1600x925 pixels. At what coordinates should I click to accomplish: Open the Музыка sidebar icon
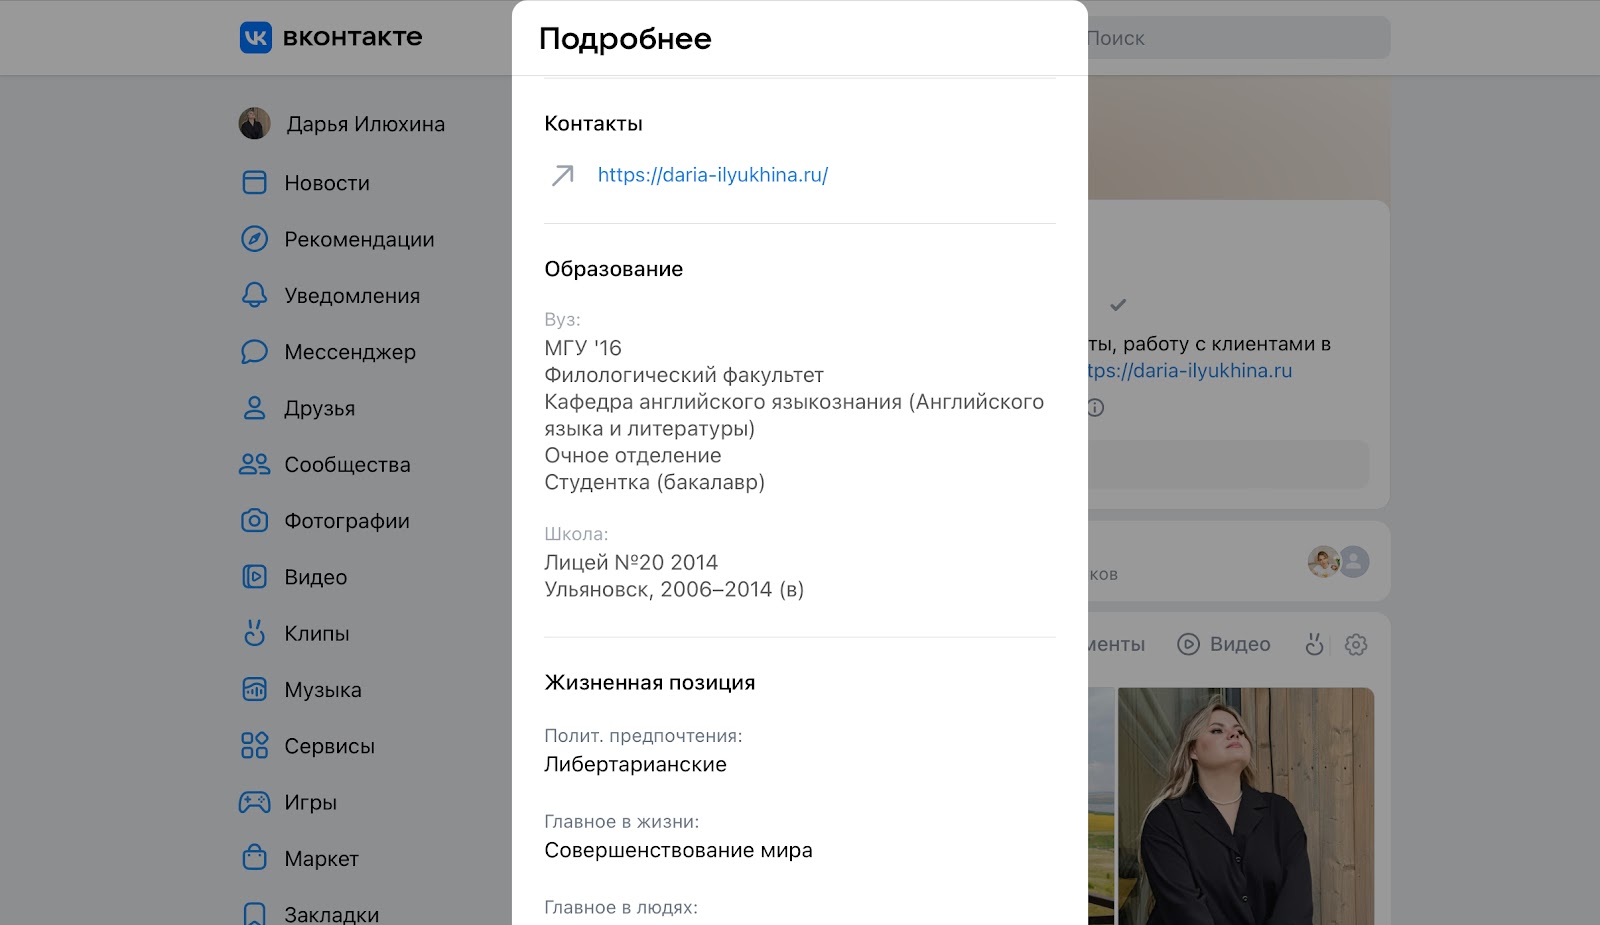point(254,689)
